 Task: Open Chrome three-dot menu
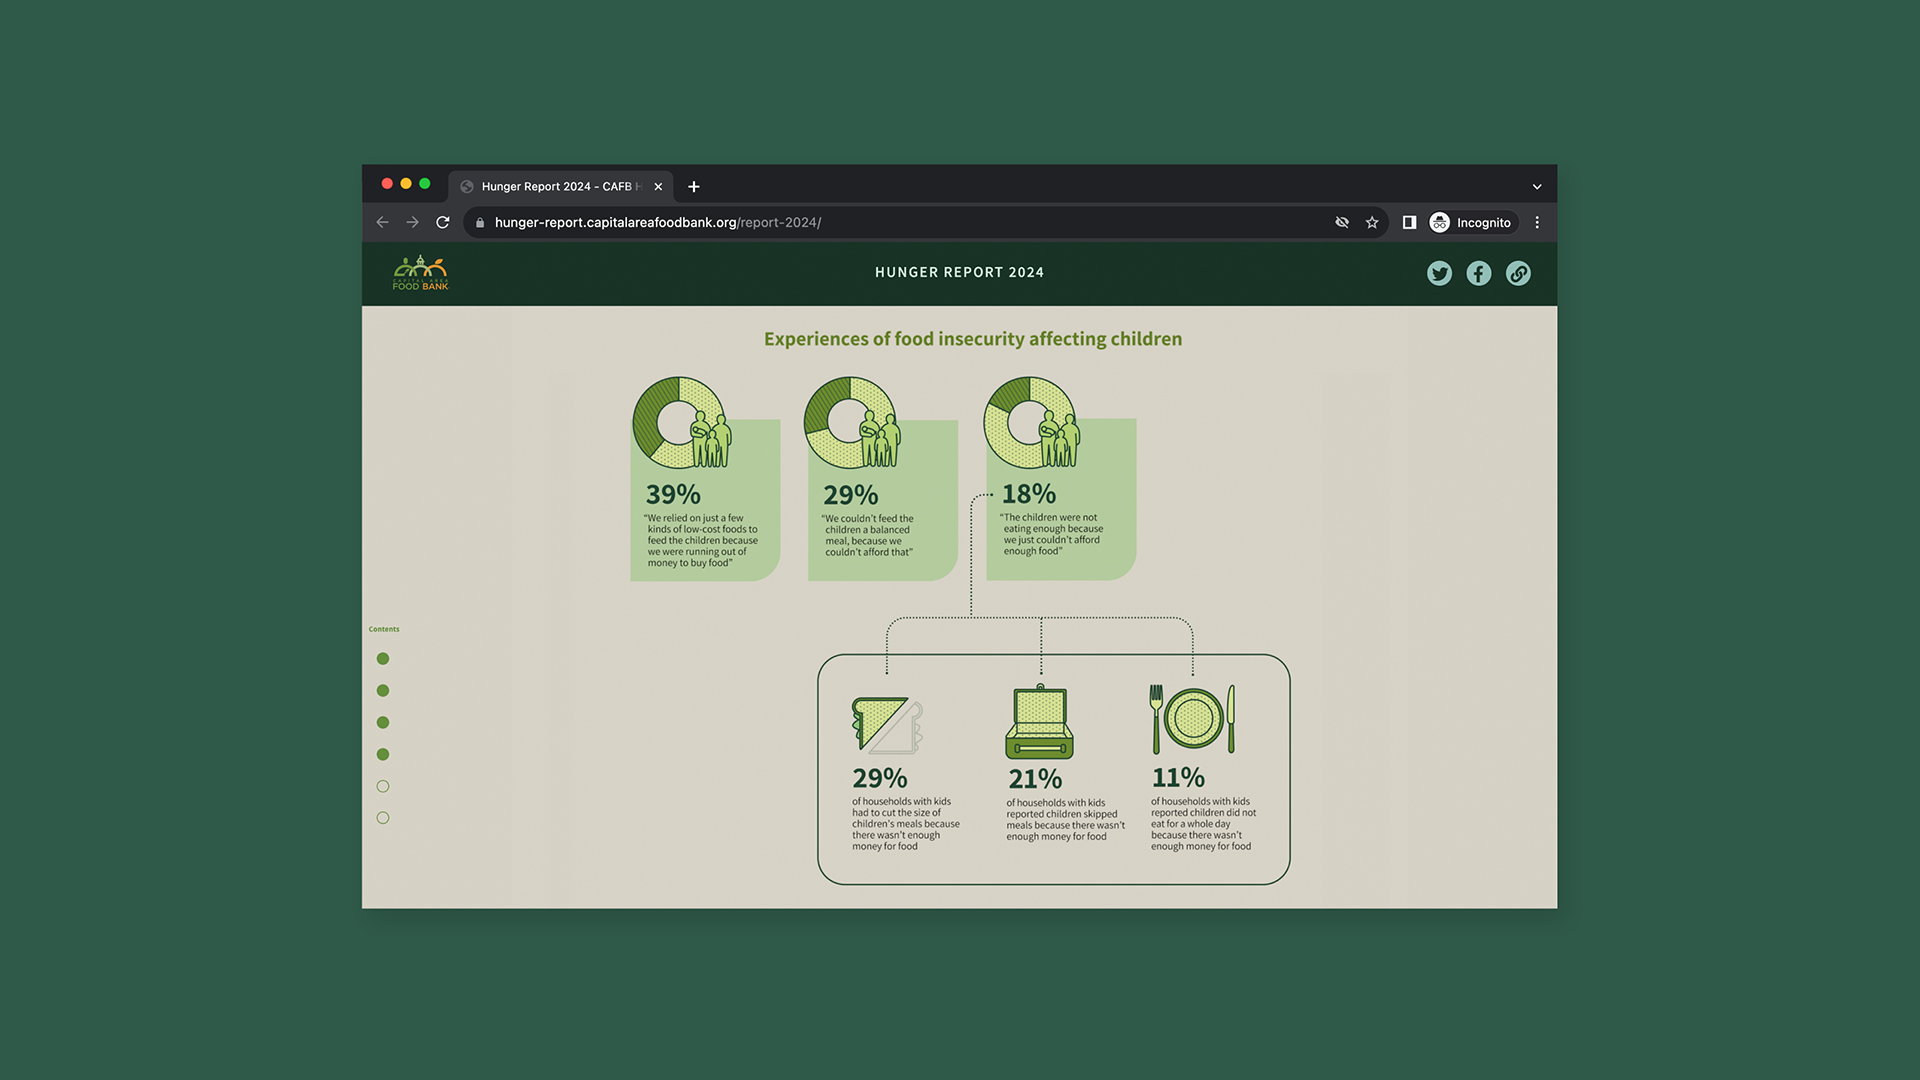(1537, 222)
